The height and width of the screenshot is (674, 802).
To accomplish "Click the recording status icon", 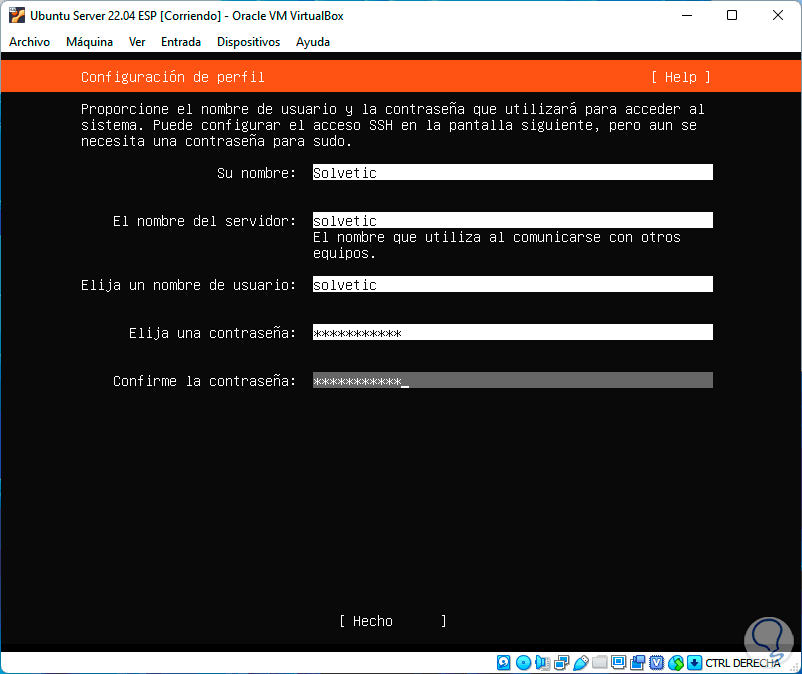I will tap(638, 663).
